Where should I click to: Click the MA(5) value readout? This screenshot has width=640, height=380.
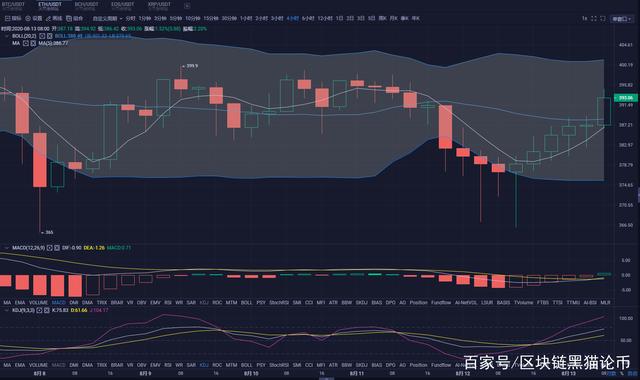point(53,43)
